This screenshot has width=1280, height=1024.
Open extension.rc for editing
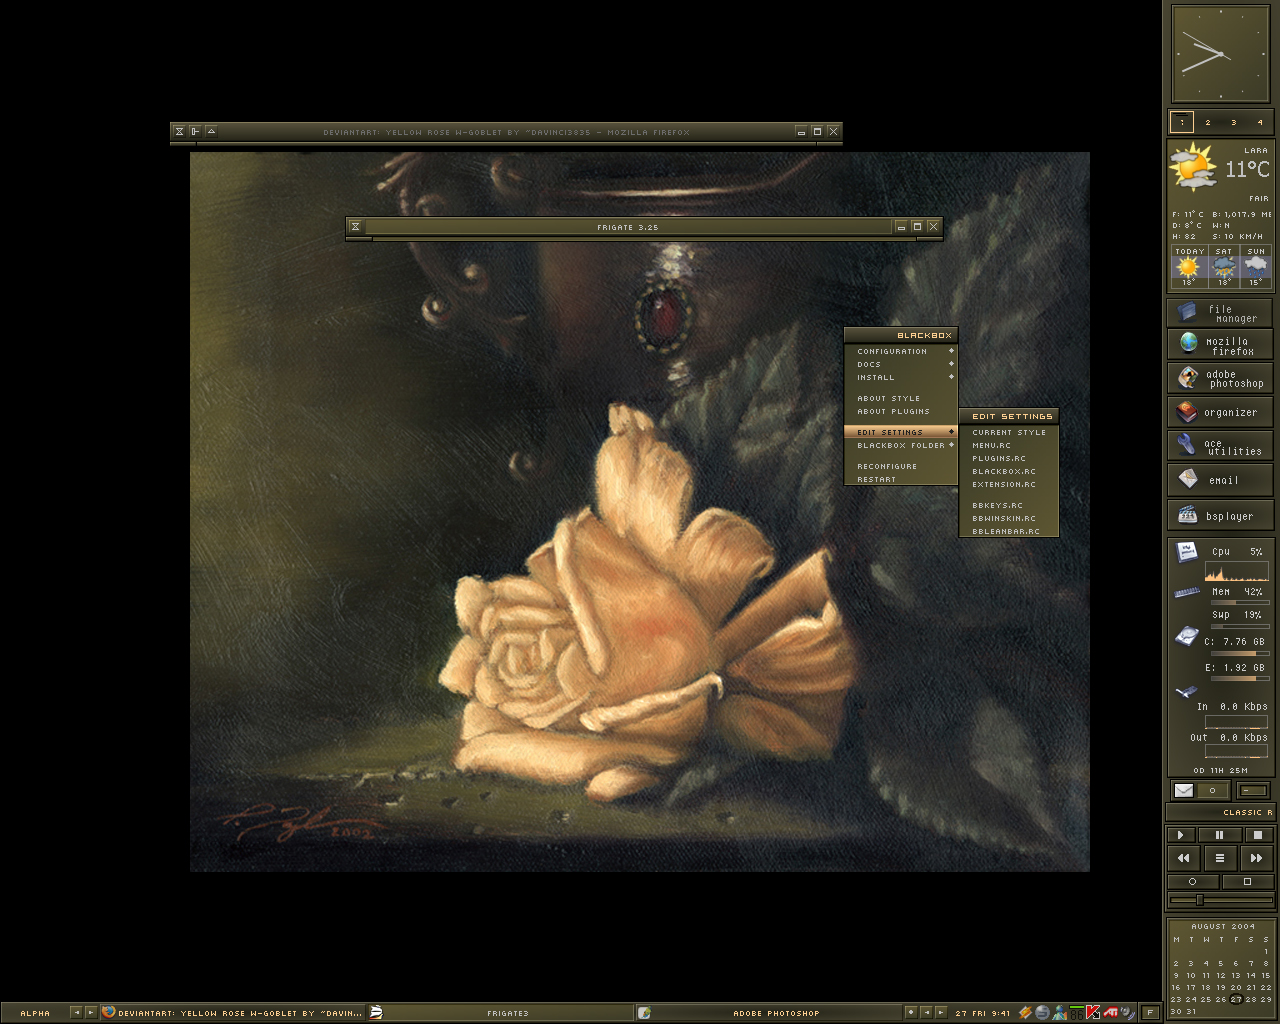1009,484
